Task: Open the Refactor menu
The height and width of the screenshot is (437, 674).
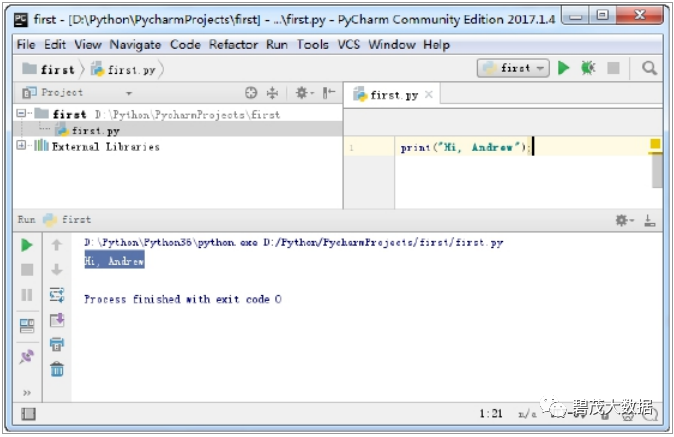Action: point(233,45)
